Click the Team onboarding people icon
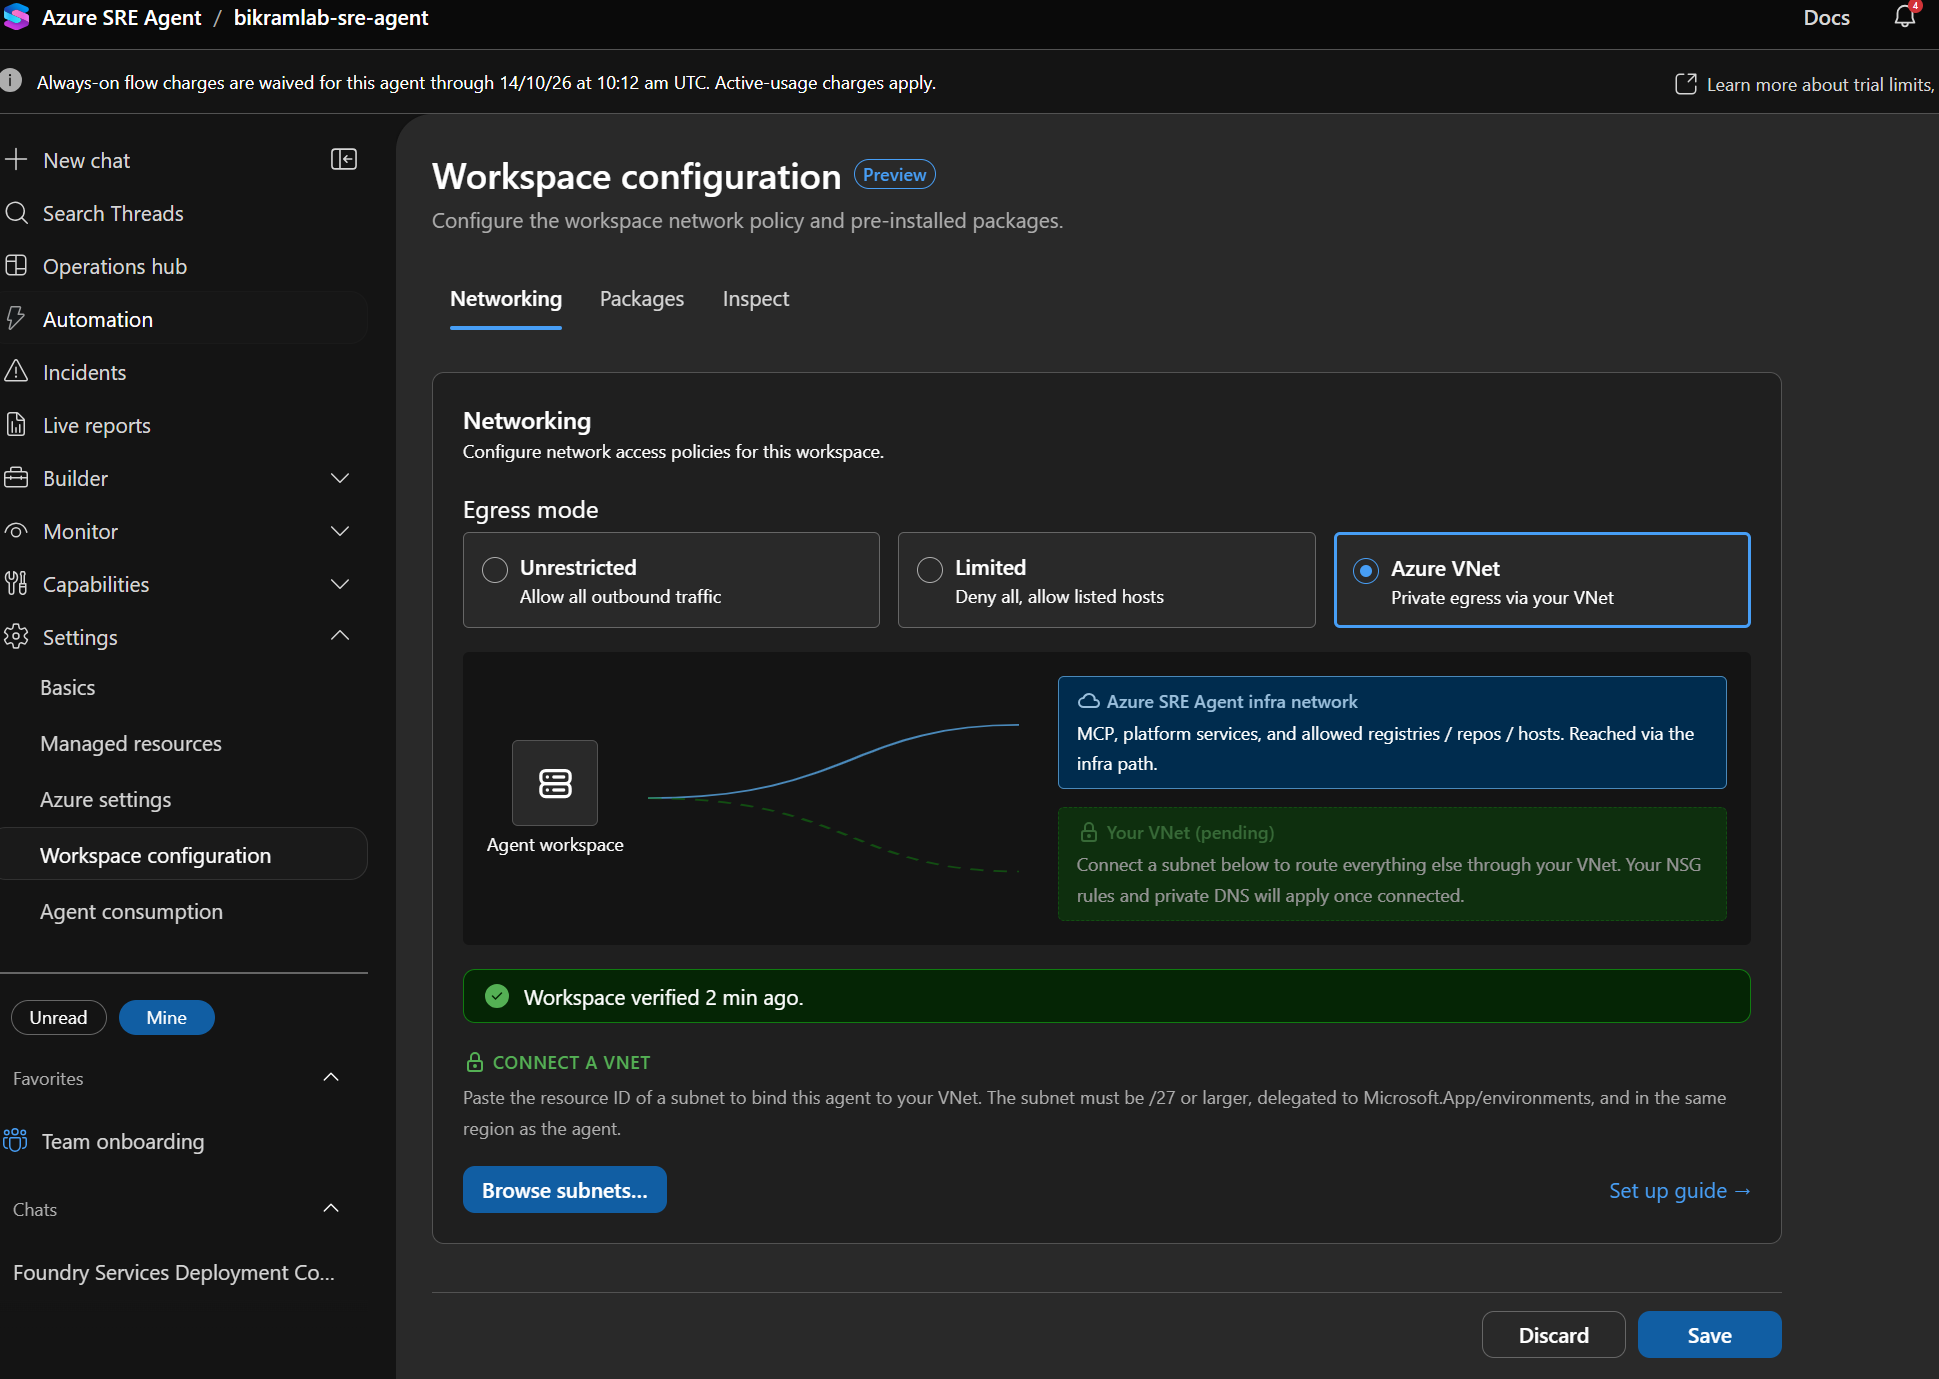Screen dimensions: 1939x1379 pyautogui.click(x=16, y=1141)
